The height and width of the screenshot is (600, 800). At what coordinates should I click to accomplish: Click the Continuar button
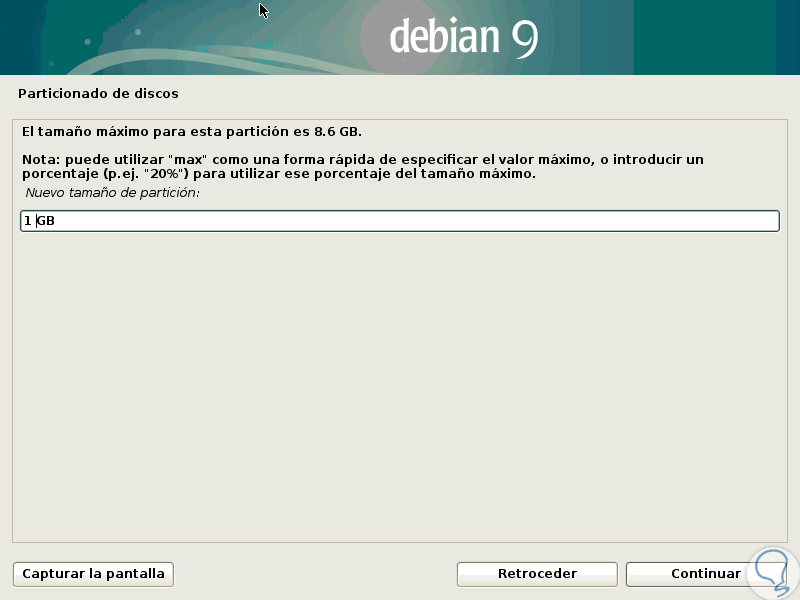pos(706,574)
